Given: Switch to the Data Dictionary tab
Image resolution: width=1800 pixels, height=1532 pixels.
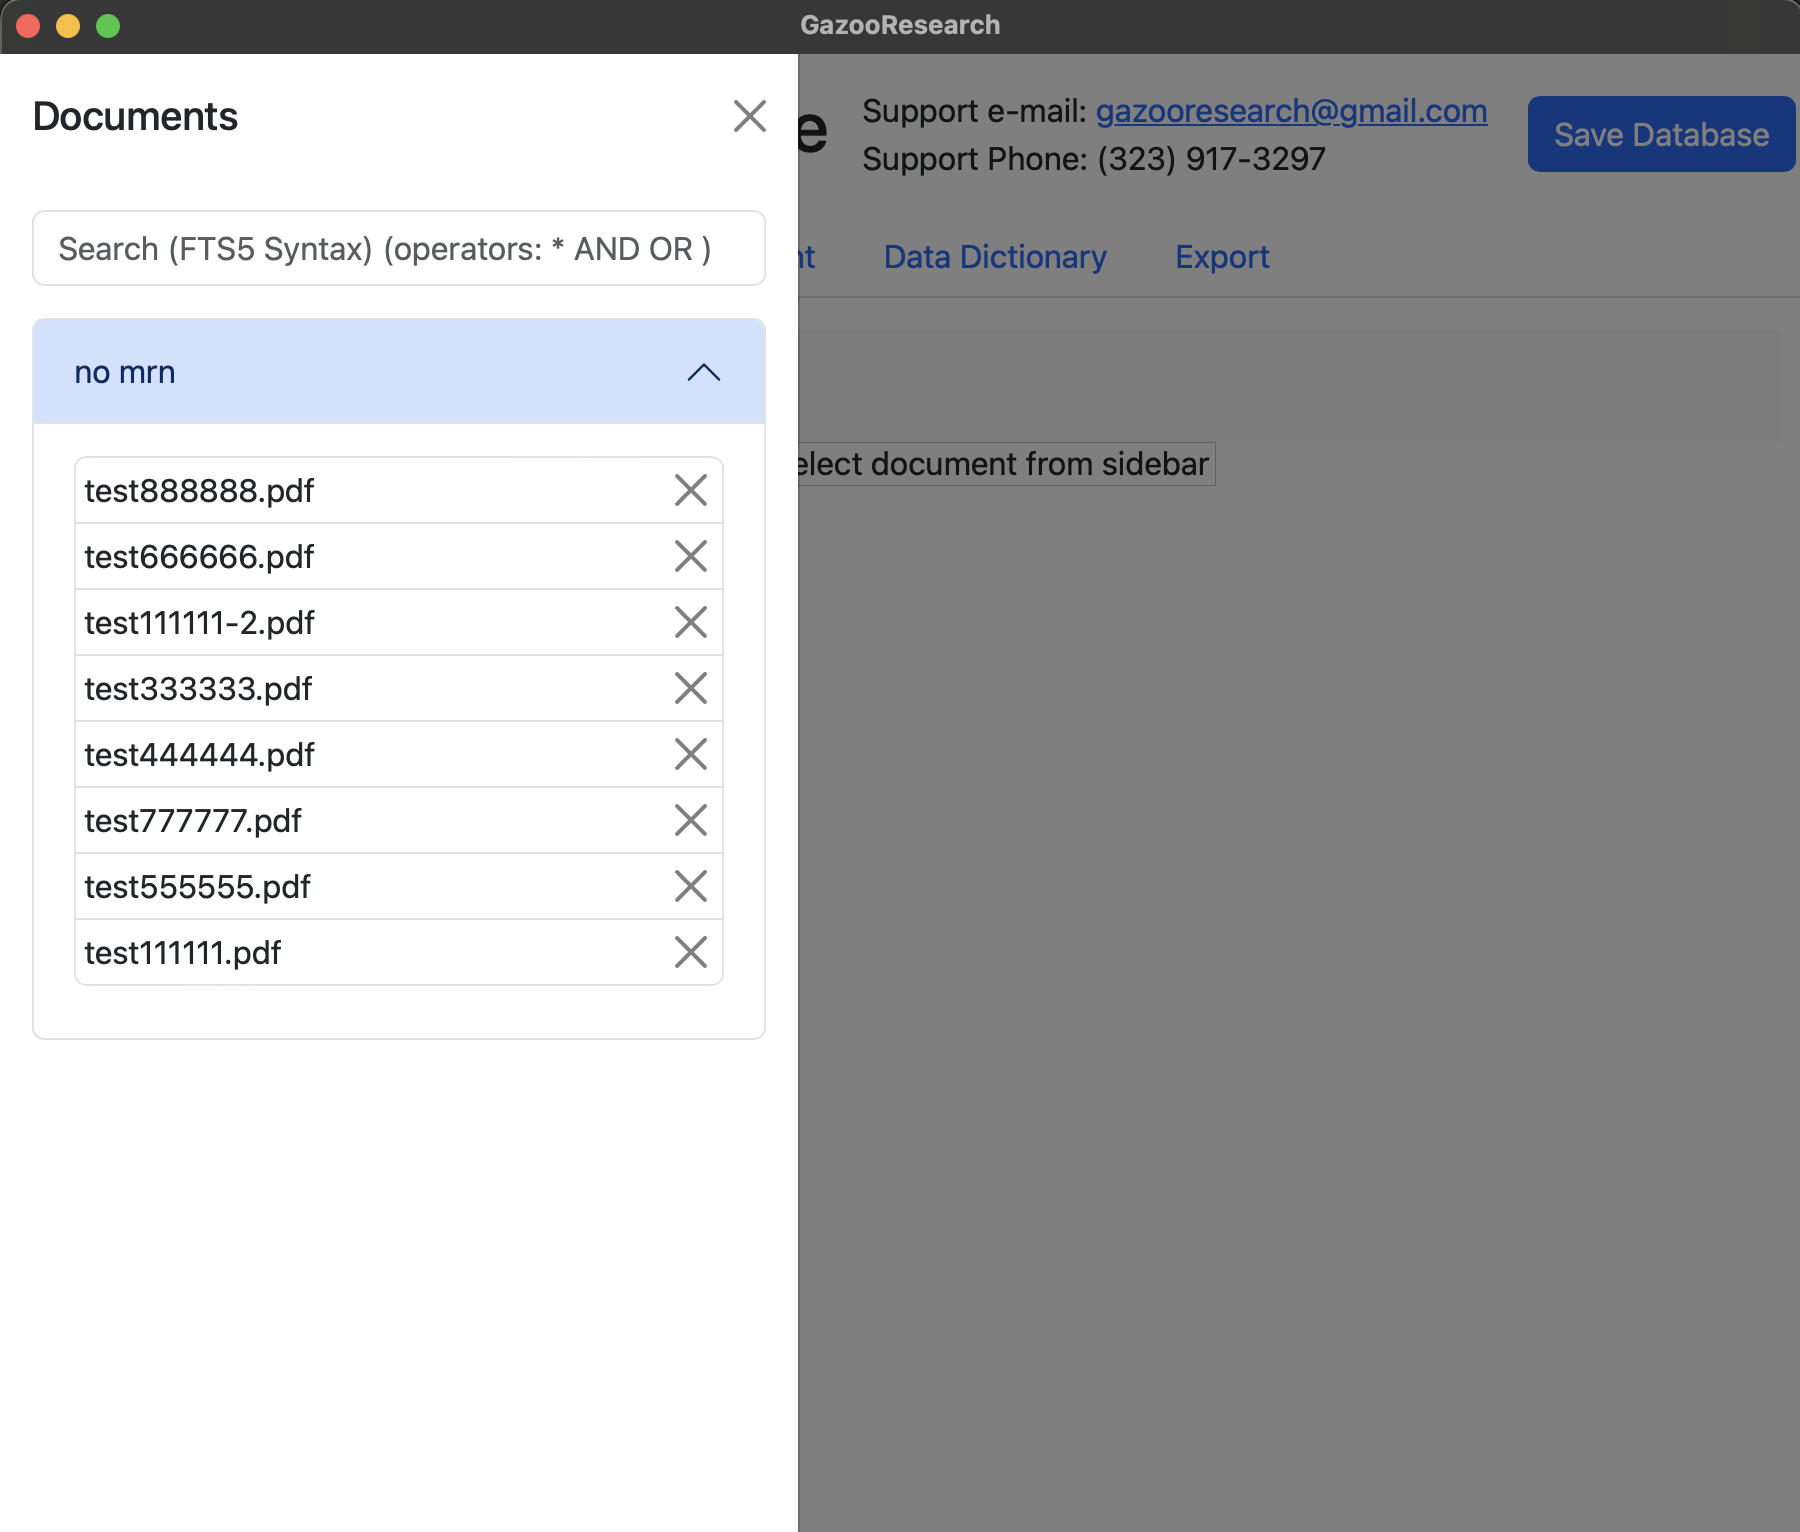Looking at the screenshot, I should 994,257.
